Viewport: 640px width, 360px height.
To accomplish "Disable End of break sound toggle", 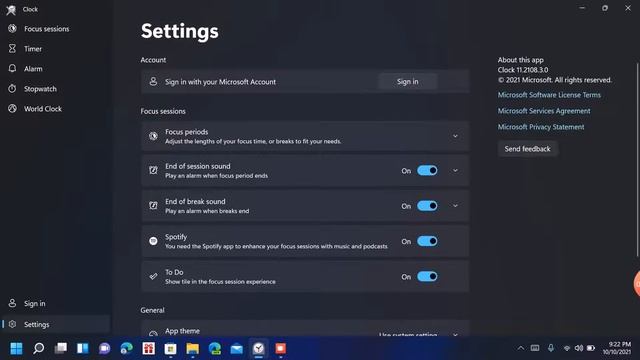I will click(427, 206).
